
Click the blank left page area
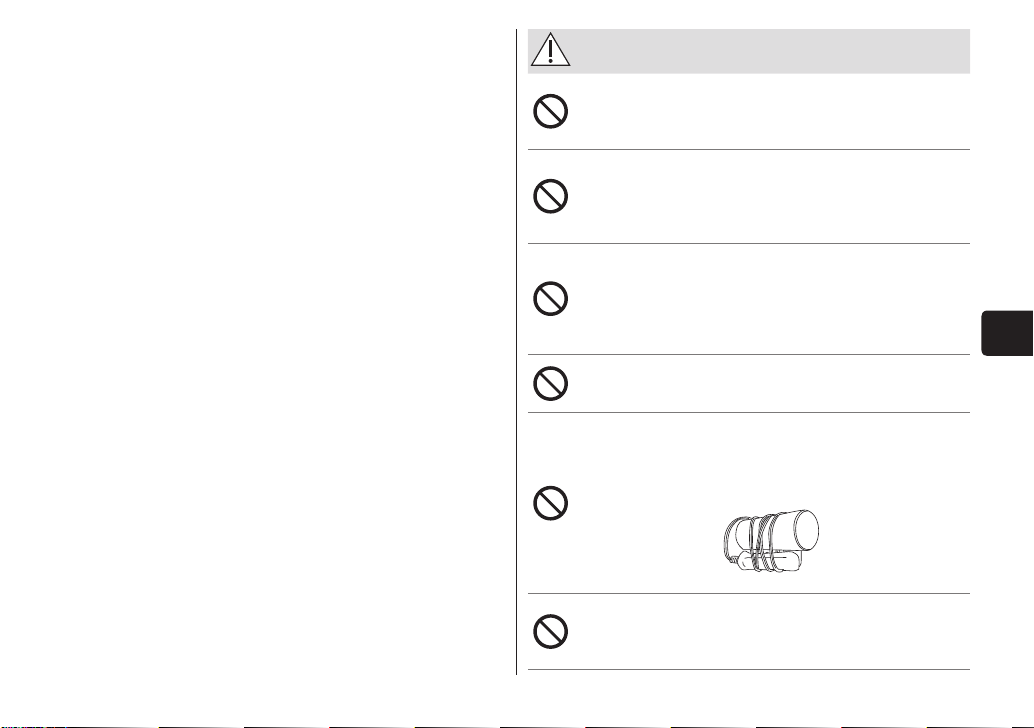[257, 351]
